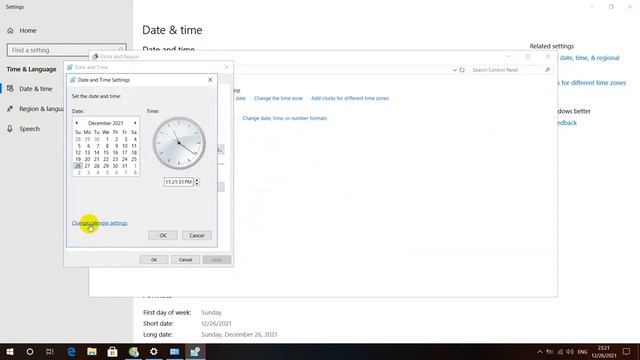
Task: Click the magnifier in Find a setting
Action: (x=121, y=50)
